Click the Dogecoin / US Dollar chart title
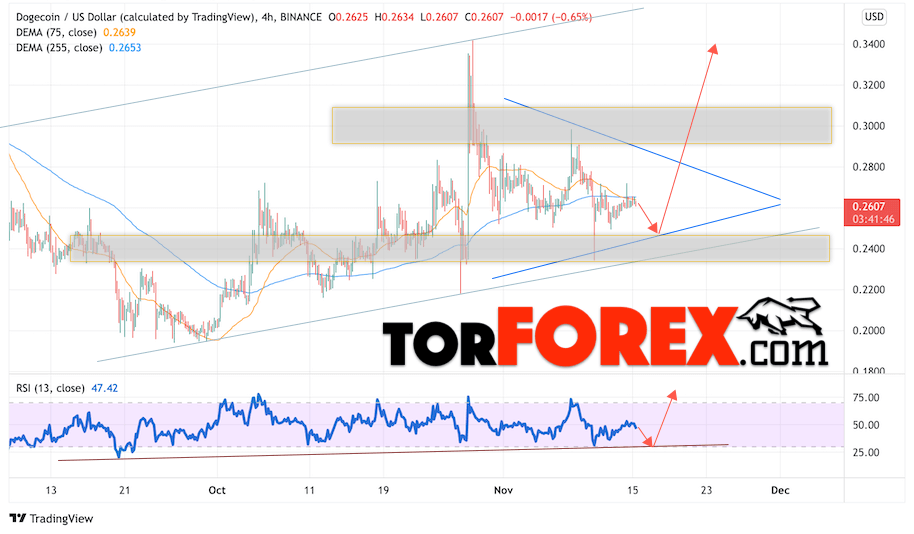Viewport: 914px width, 534px height. pyautogui.click(x=135, y=17)
